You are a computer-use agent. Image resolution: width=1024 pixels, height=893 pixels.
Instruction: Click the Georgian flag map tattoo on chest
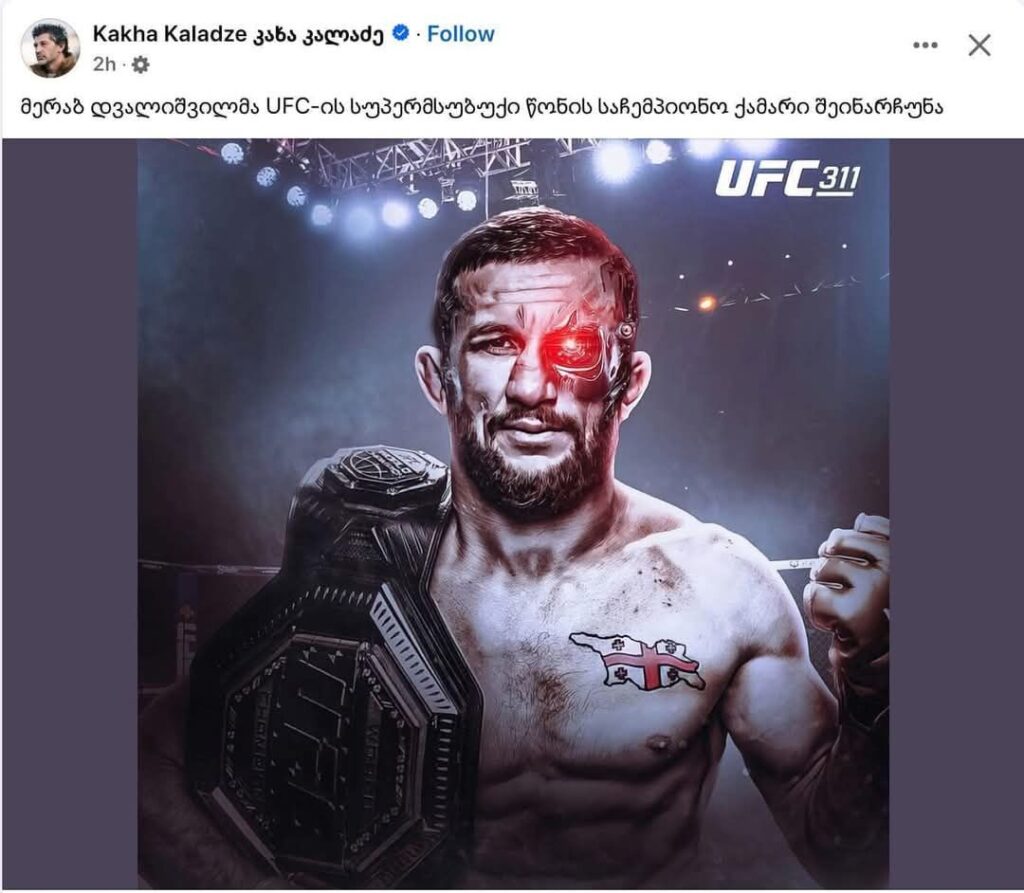[637, 661]
